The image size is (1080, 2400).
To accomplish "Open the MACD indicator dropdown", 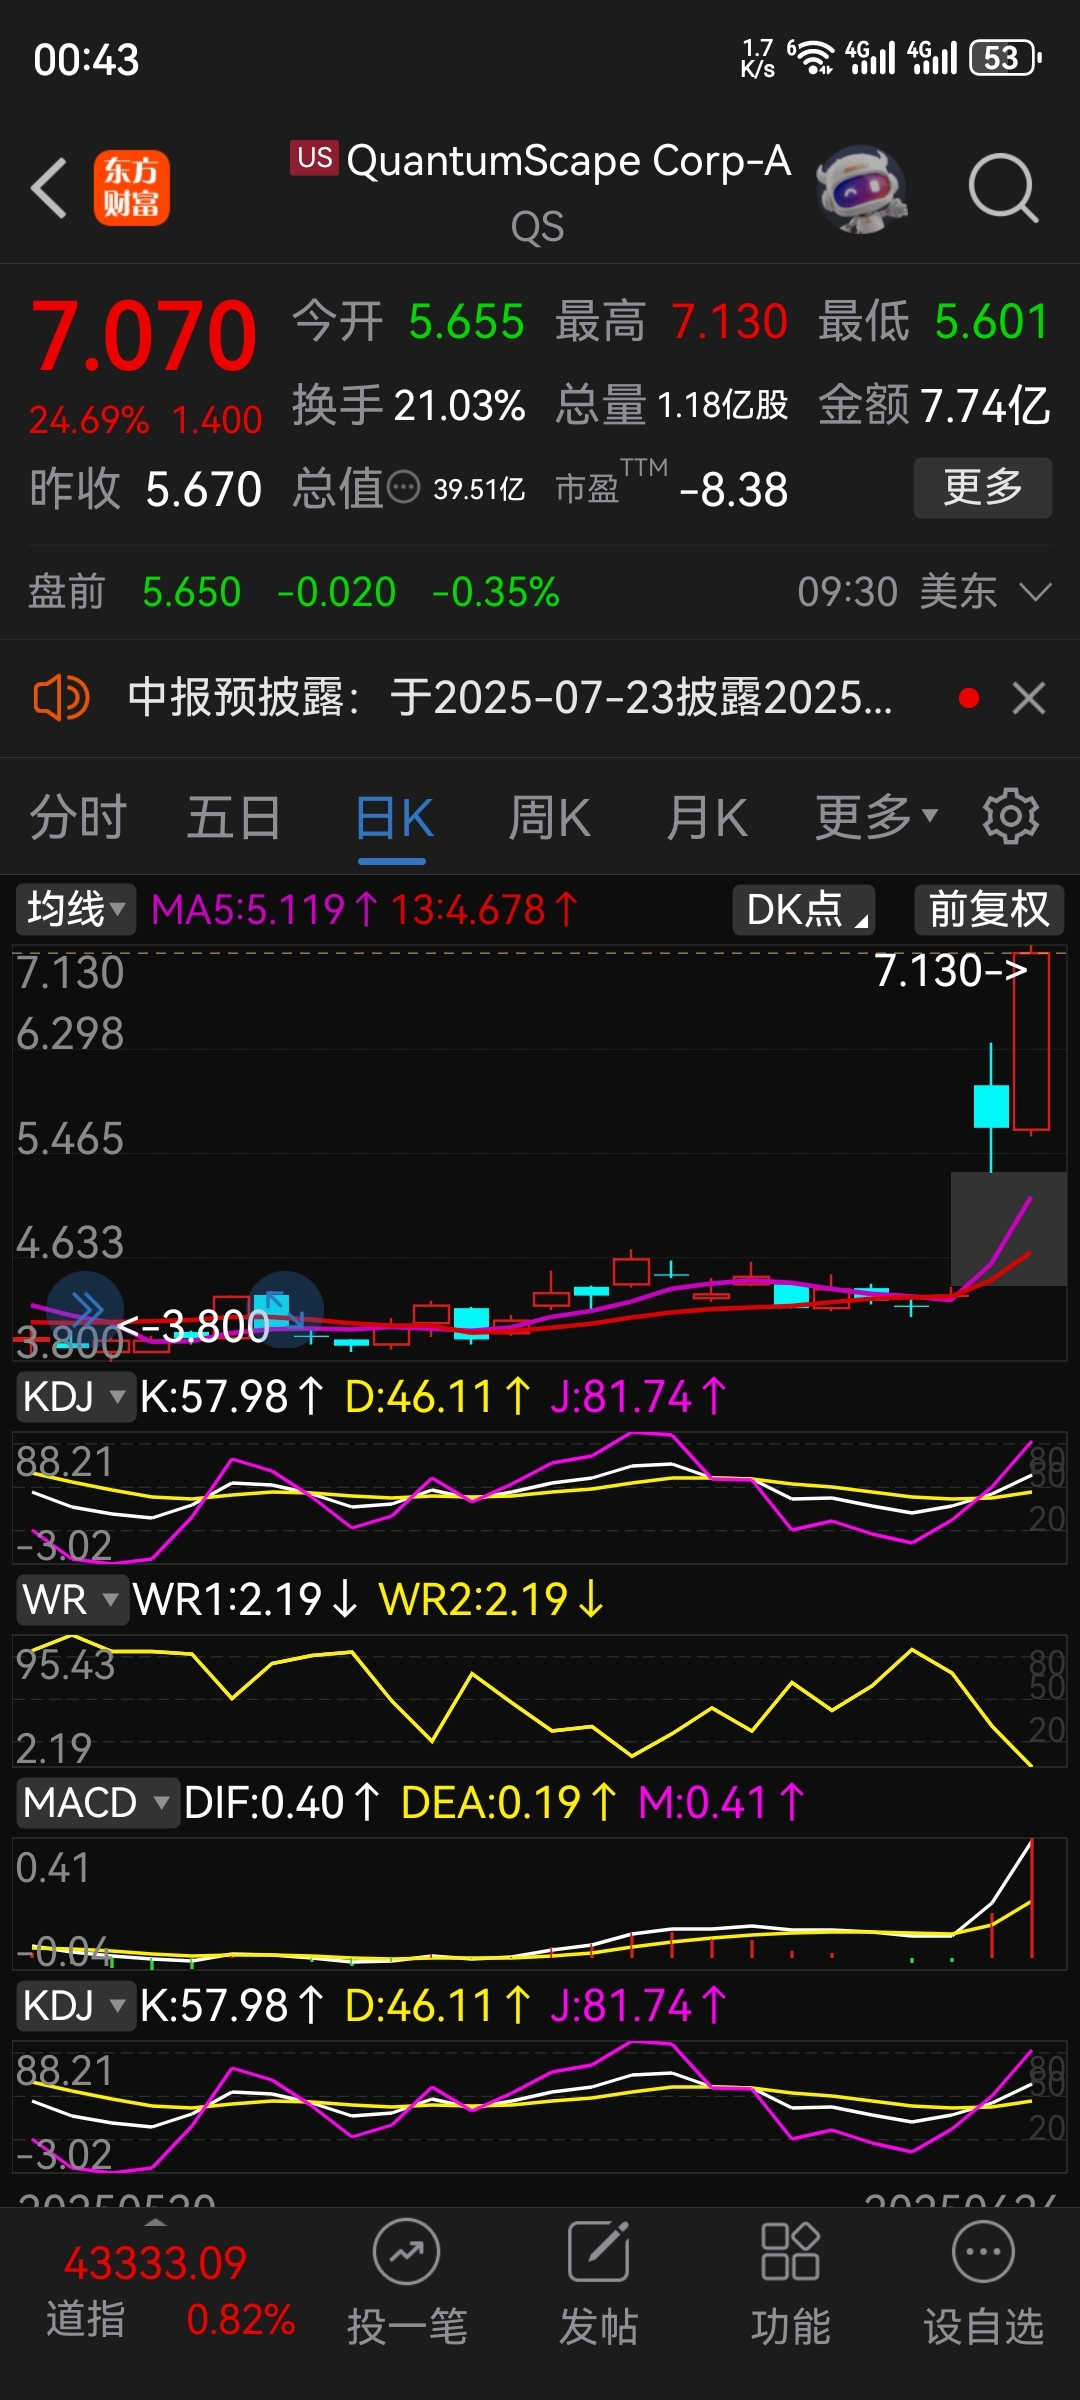I will (97, 1802).
